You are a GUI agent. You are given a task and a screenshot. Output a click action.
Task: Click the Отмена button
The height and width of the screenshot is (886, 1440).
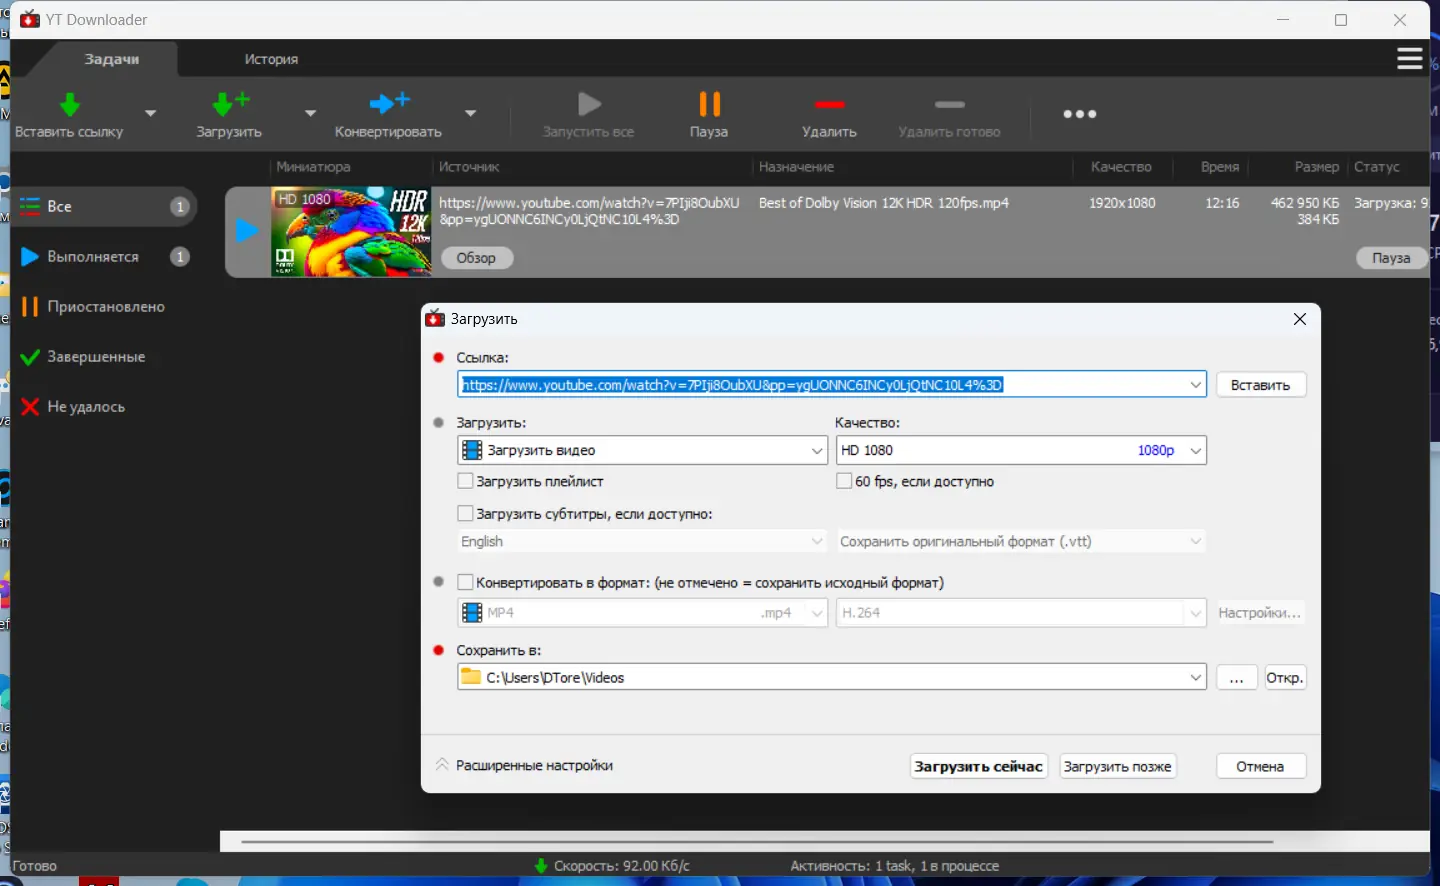point(1261,767)
